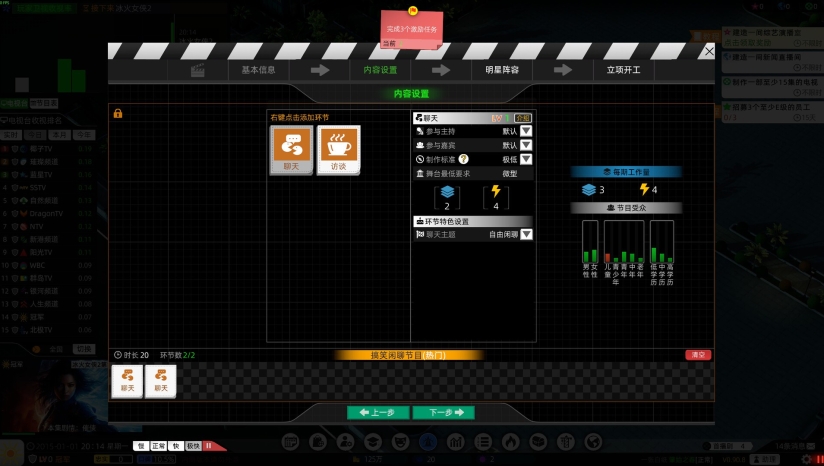This screenshot has height=466, width=824.
Task: Expand the 制作标准 production standard dropdown
Action: (526, 159)
